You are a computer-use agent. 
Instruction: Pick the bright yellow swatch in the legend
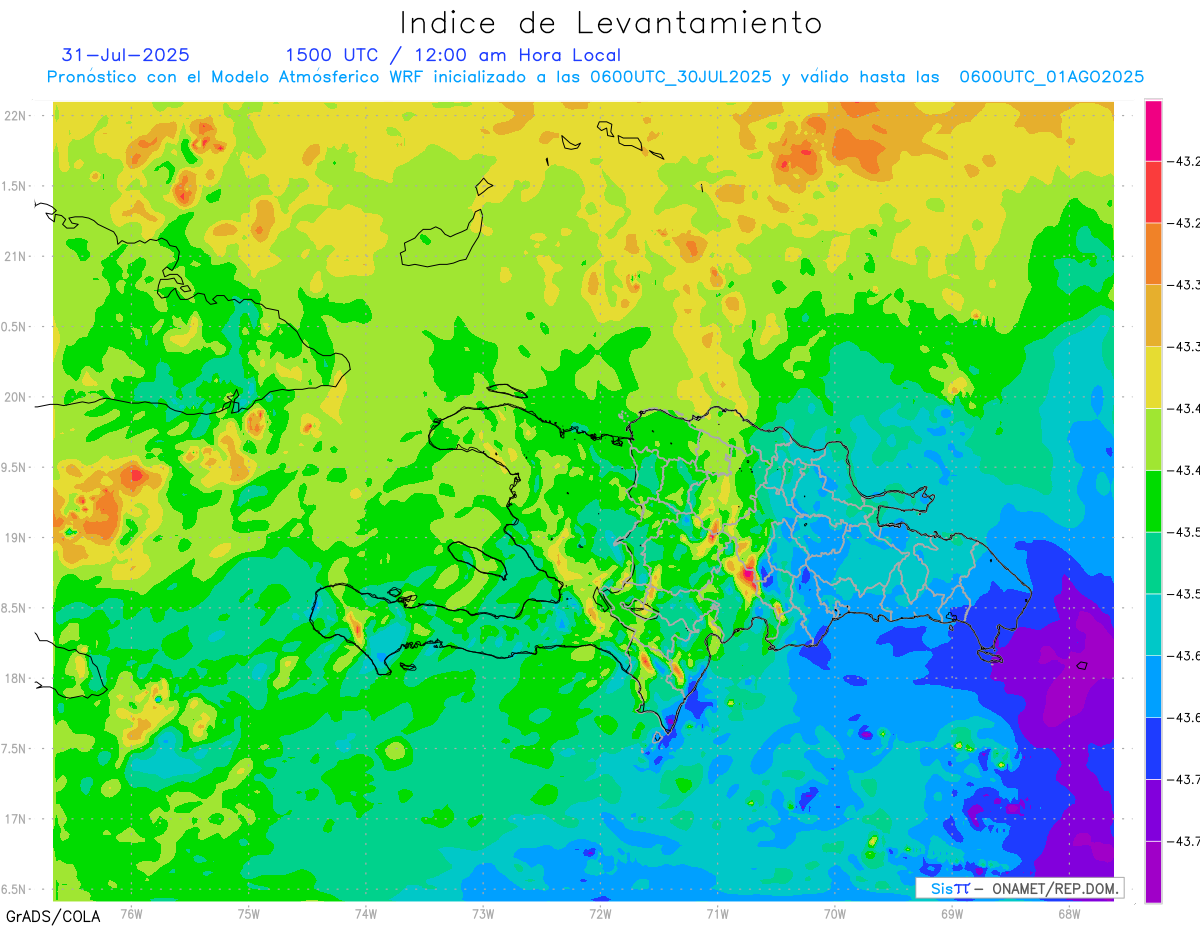[x=1153, y=377]
